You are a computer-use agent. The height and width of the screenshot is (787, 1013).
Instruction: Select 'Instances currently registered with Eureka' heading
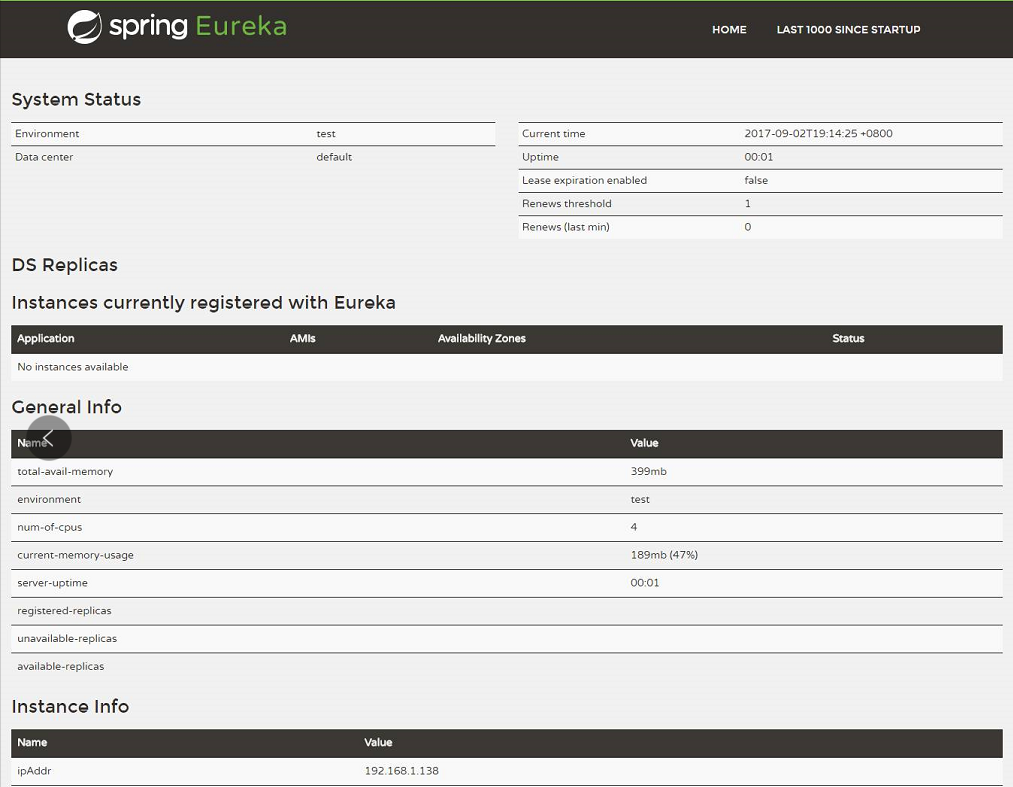(204, 303)
